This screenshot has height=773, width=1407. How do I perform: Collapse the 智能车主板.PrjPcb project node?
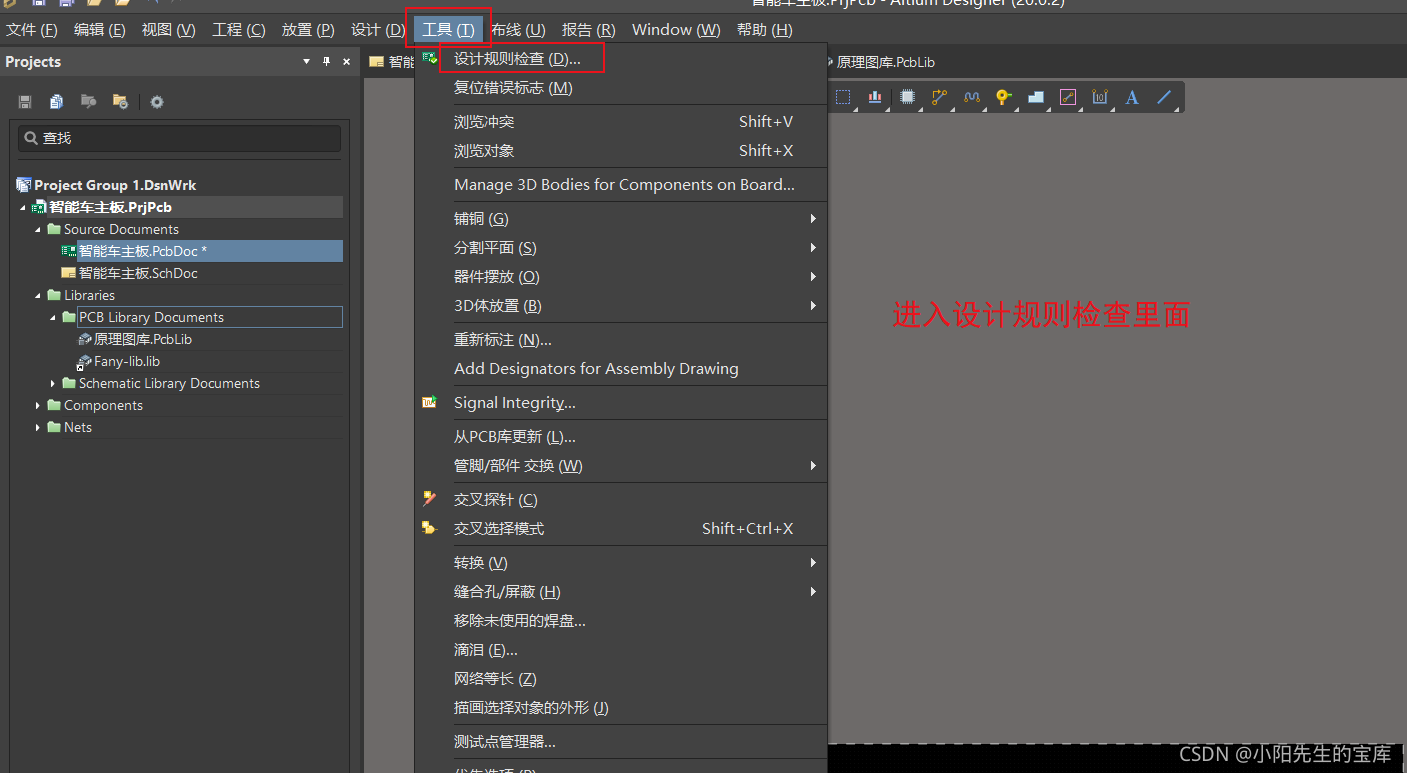point(23,207)
